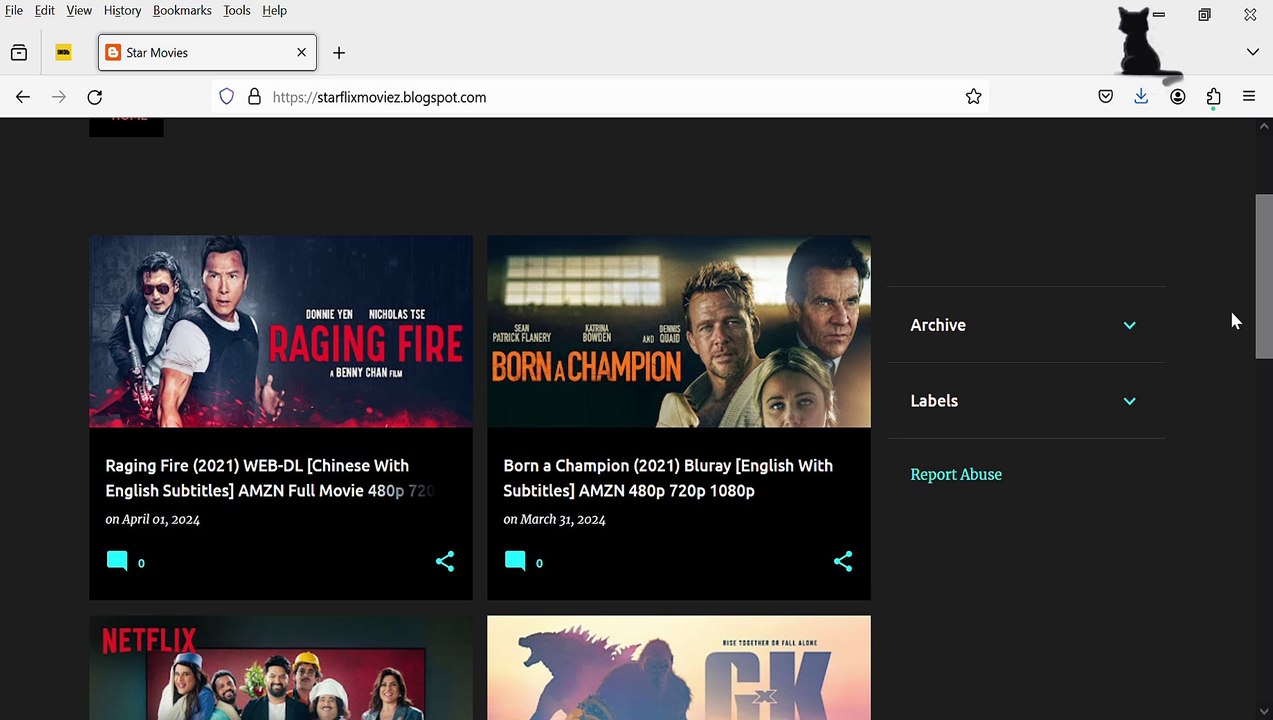The height and width of the screenshot is (720, 1273).
Task: Share the Raging Fire post
Action: pyautogui.click(x=445, y=561)
